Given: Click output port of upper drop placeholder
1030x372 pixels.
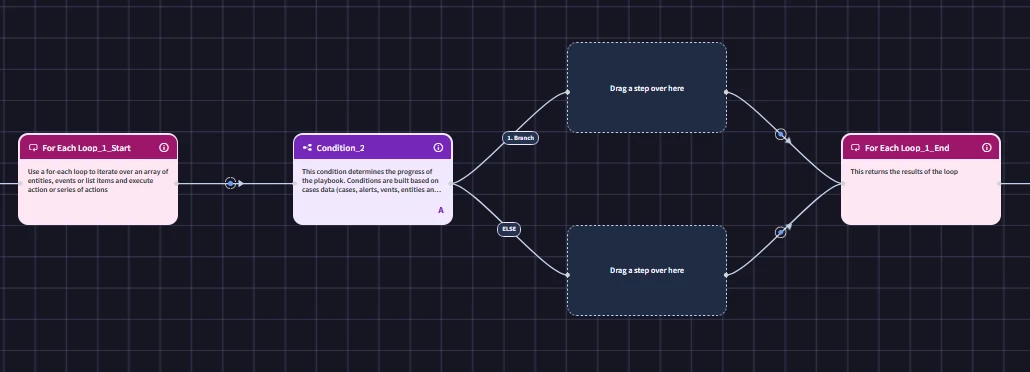Looking at the screenshot, I should [x=726, y=92].
